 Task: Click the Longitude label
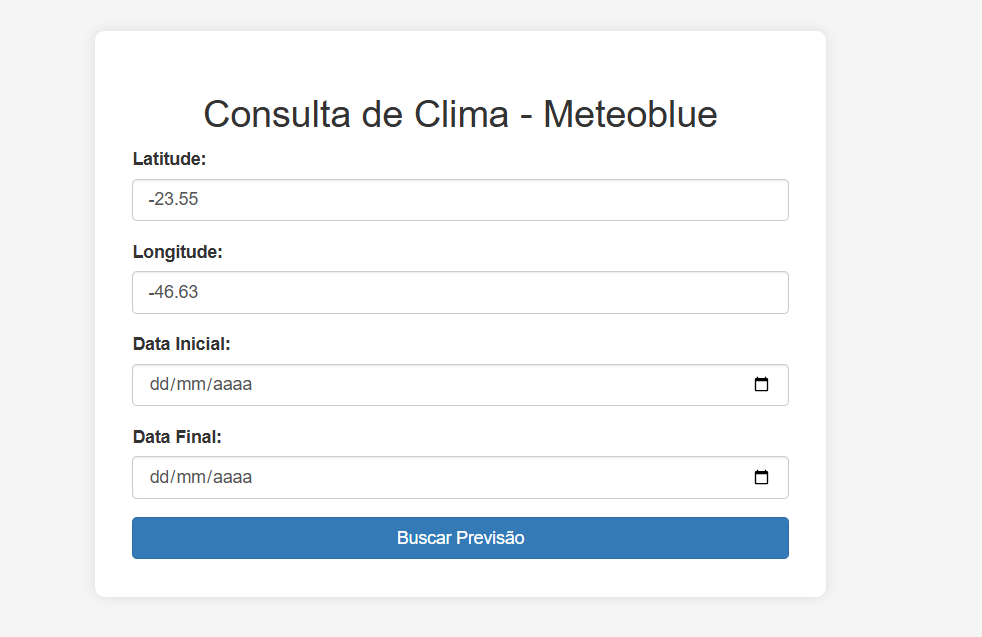[x=177, y=252]
